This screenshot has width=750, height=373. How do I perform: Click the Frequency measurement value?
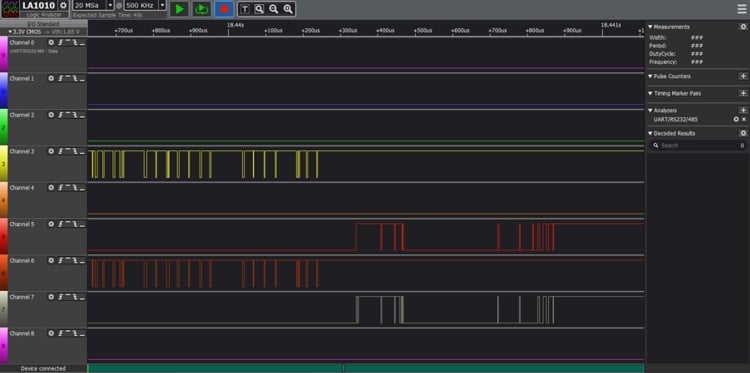click(697, 62)
